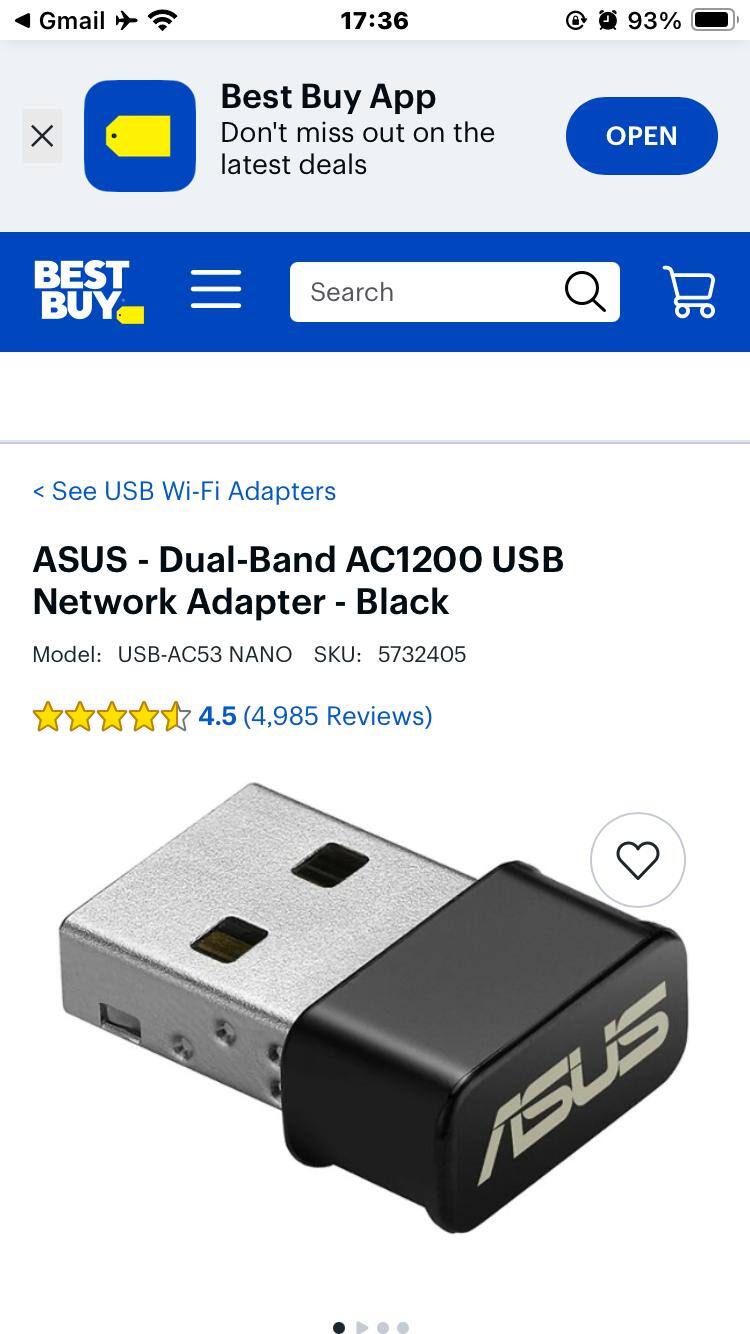The width and height of the screenshot is (750, 1334).
Task: Jump to the fourth carousel dot
Action: click(403, 1327)
